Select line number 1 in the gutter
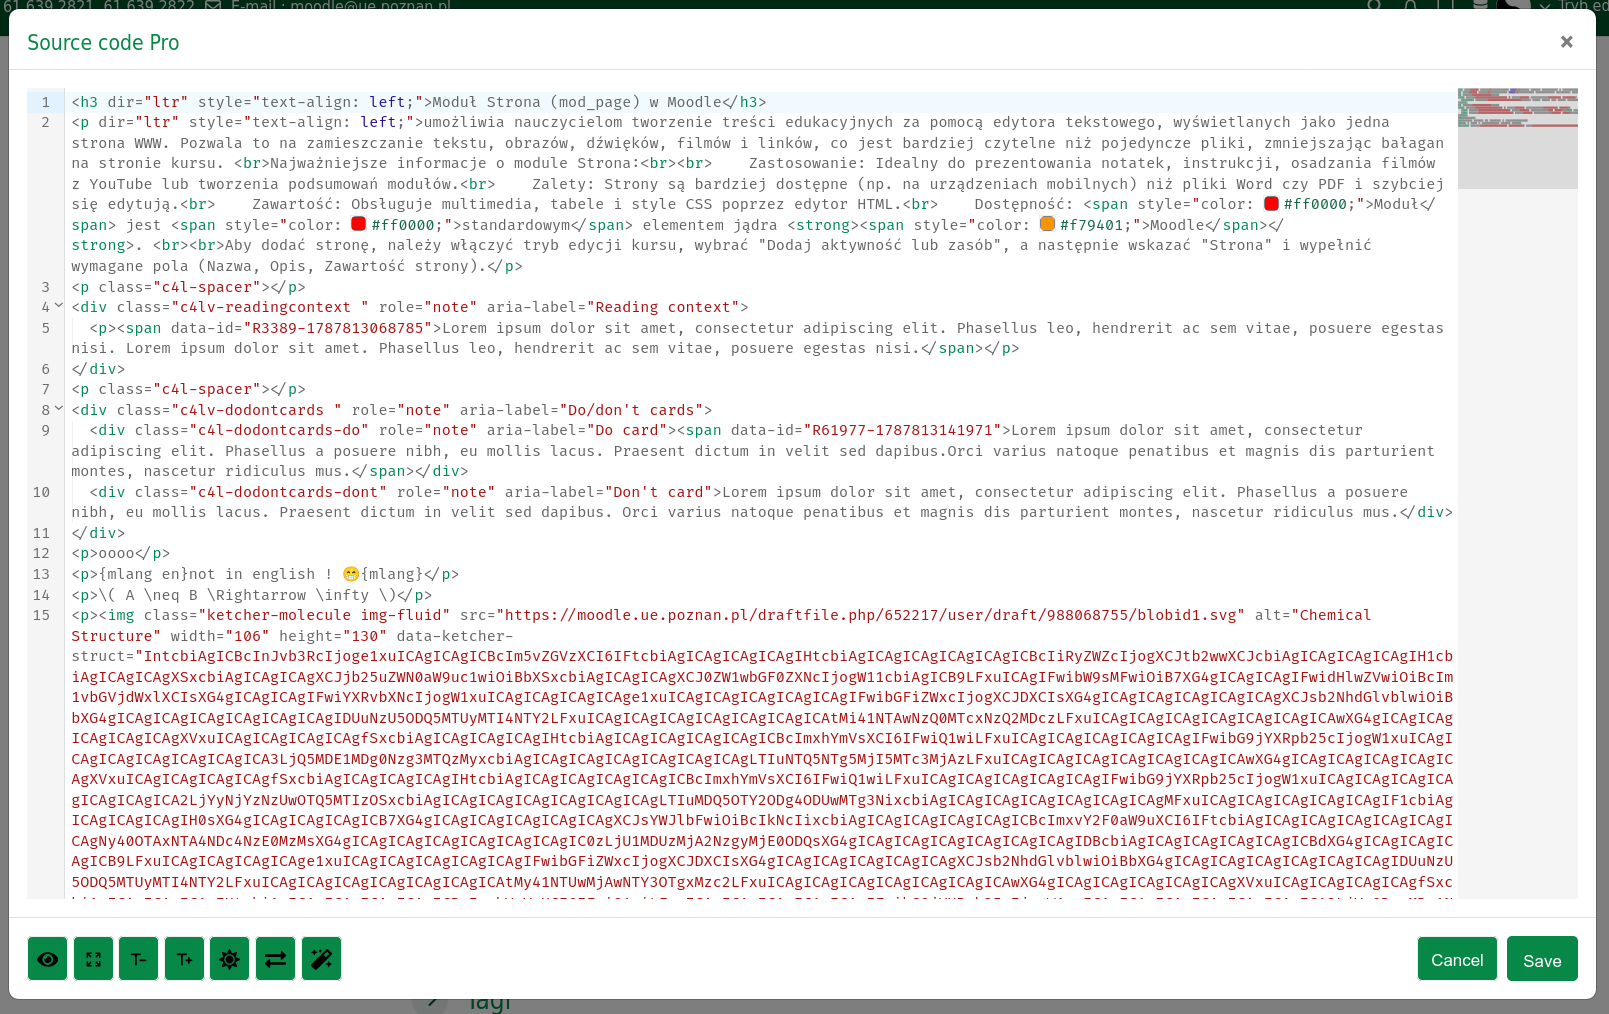Image resolution: width=1609 pixels, height=1014 pixels. click(x=45, y=102)
